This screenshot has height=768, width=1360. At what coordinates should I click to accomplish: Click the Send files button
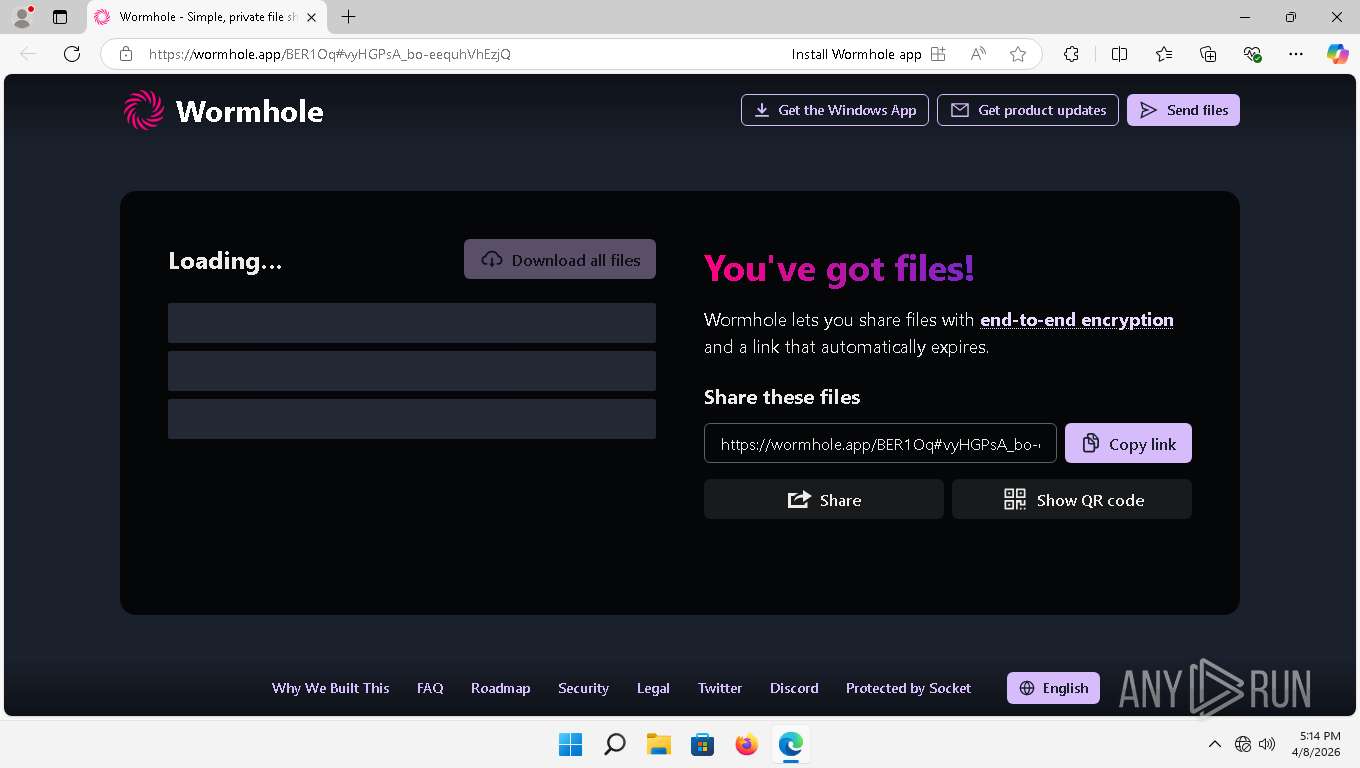coord(1183,110)
